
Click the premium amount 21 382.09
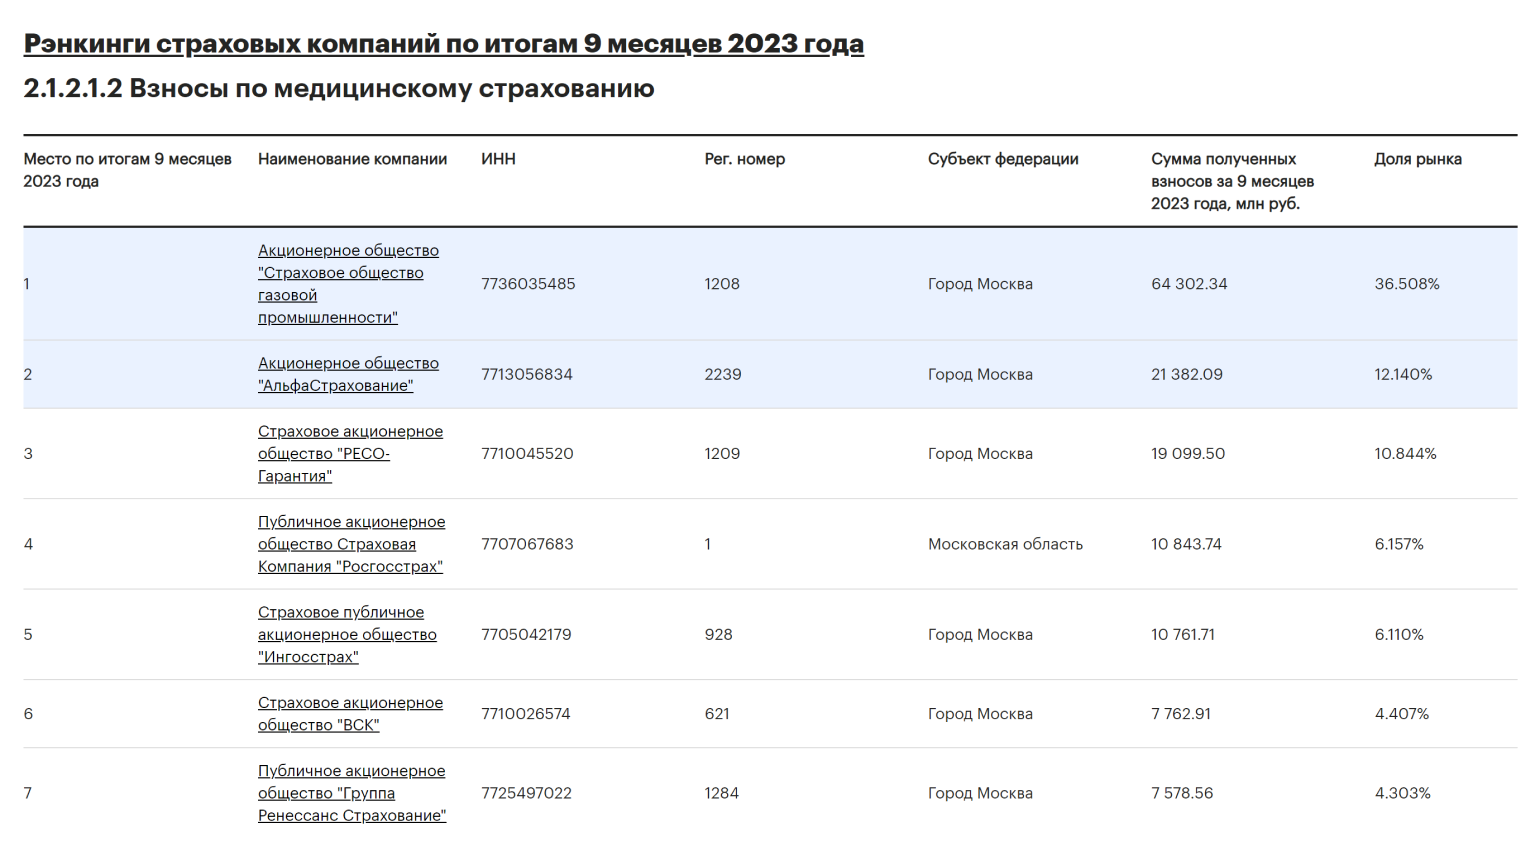point(1187,374)
